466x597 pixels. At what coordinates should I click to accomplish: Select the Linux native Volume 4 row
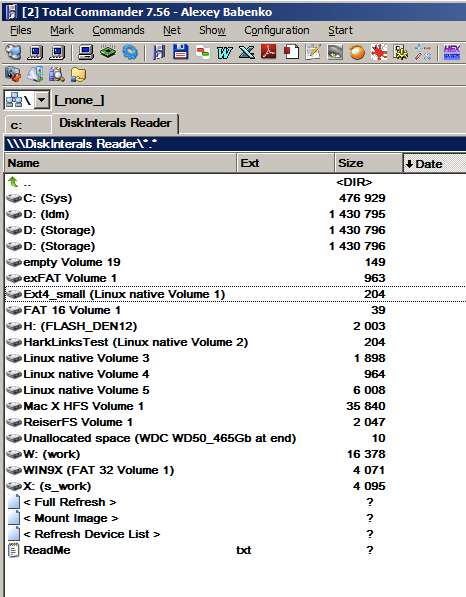(235, 374)
